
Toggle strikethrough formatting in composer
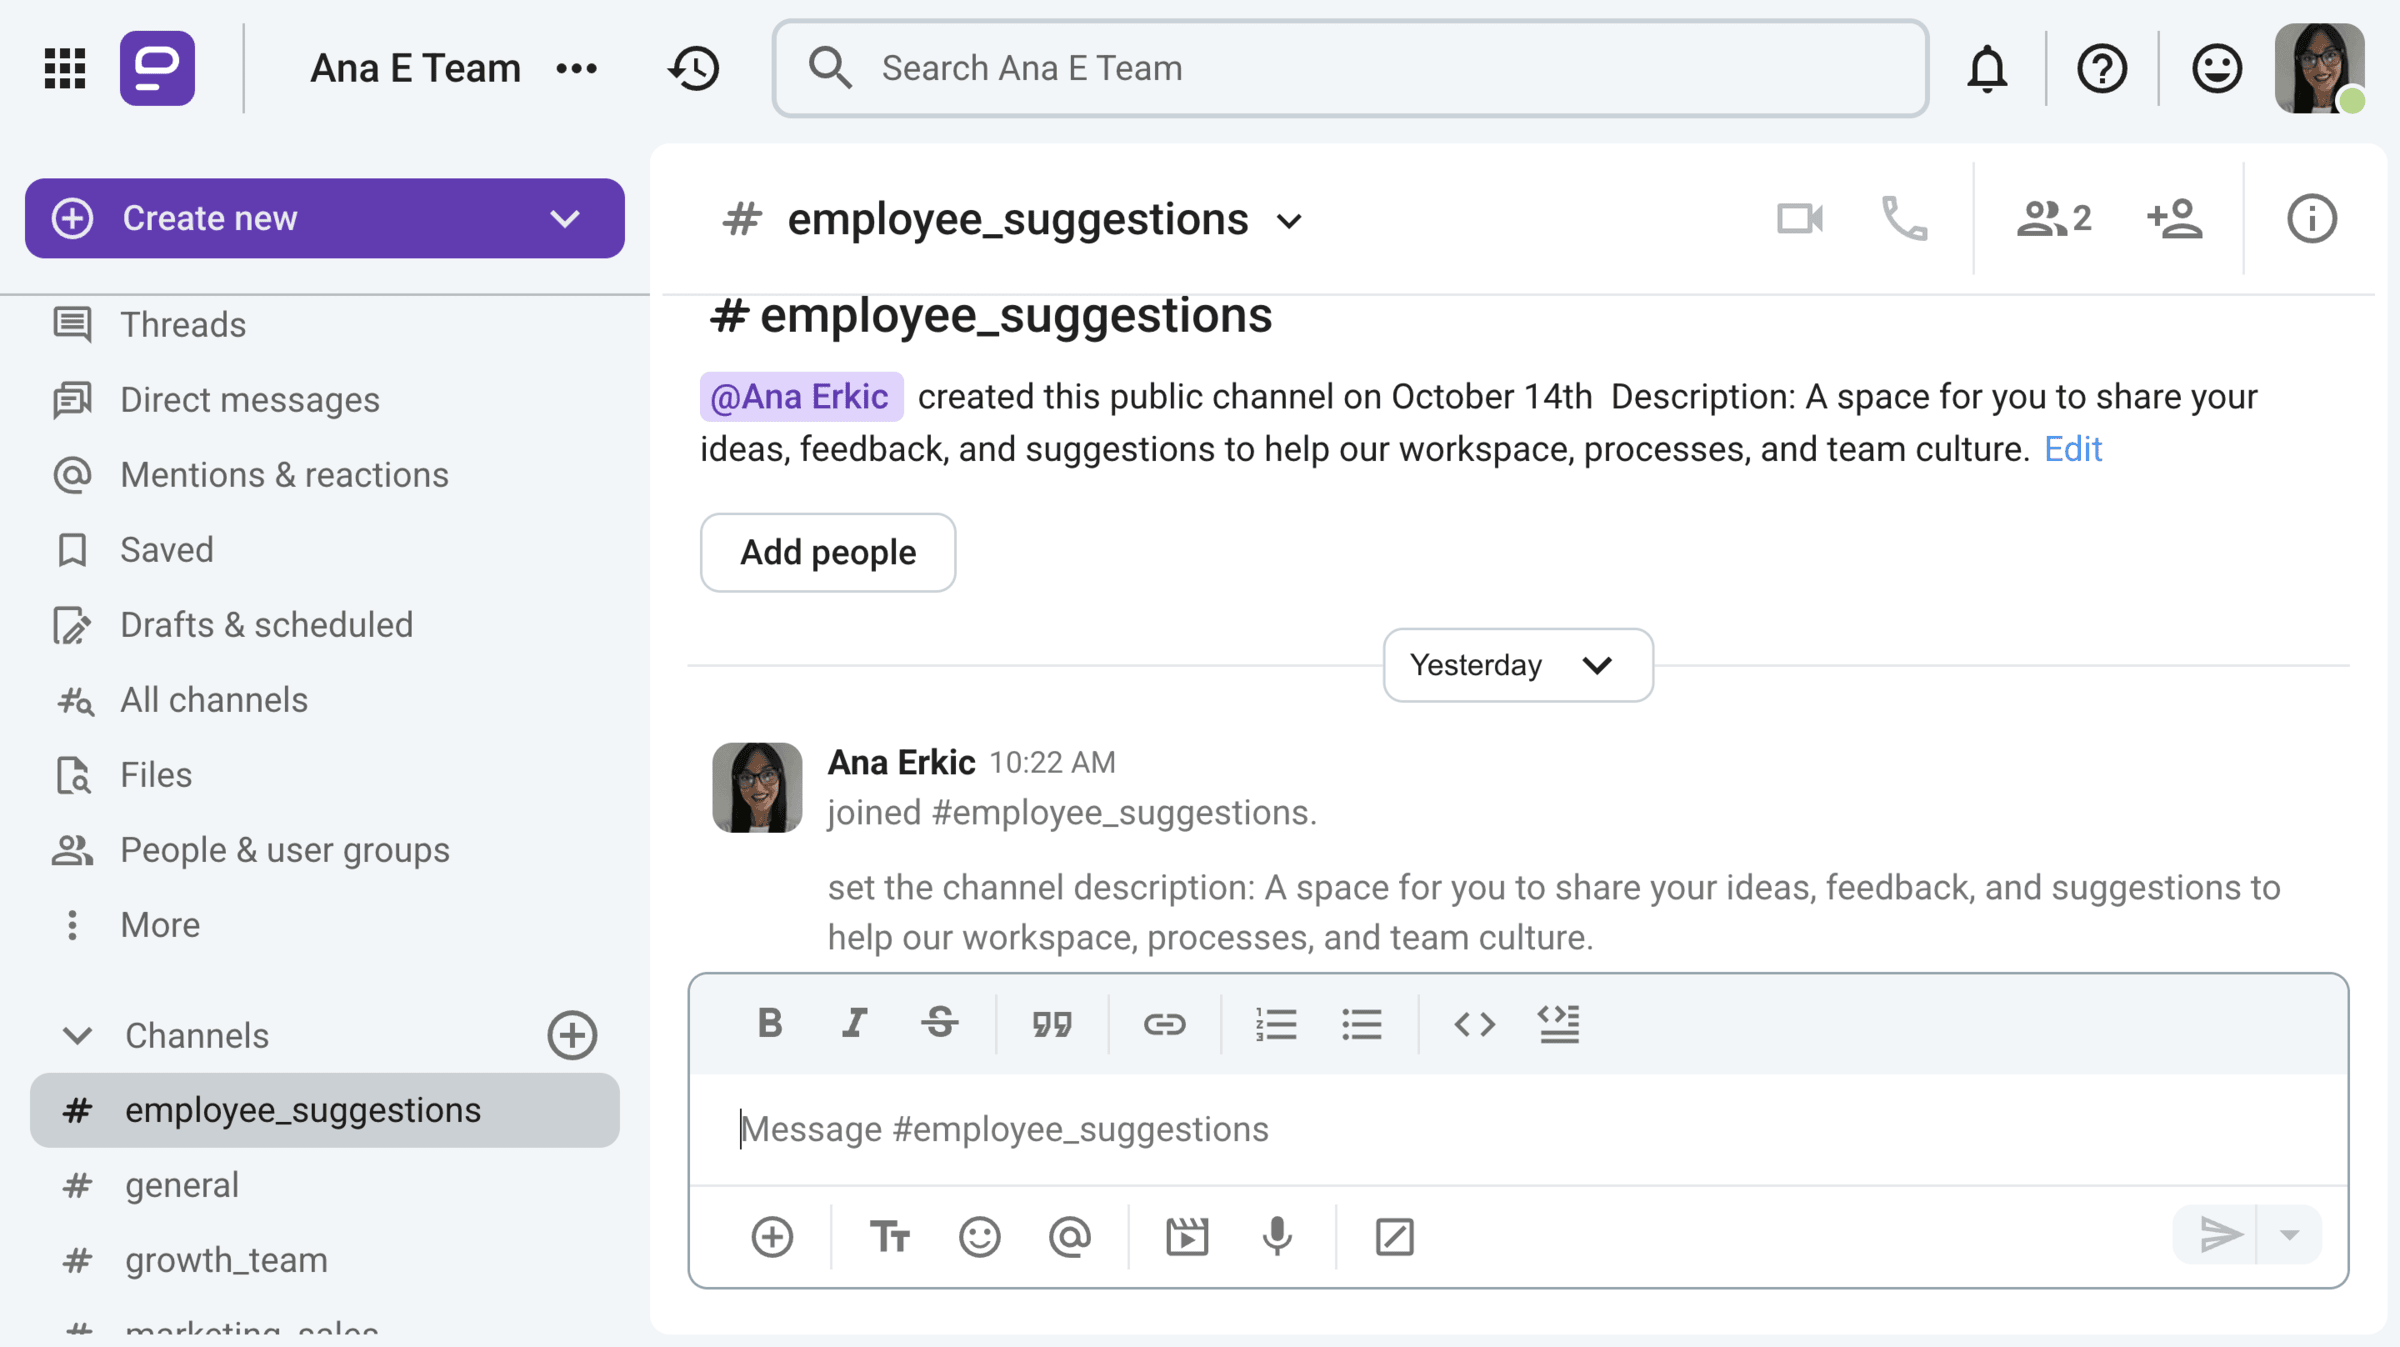pos(939,1023)
